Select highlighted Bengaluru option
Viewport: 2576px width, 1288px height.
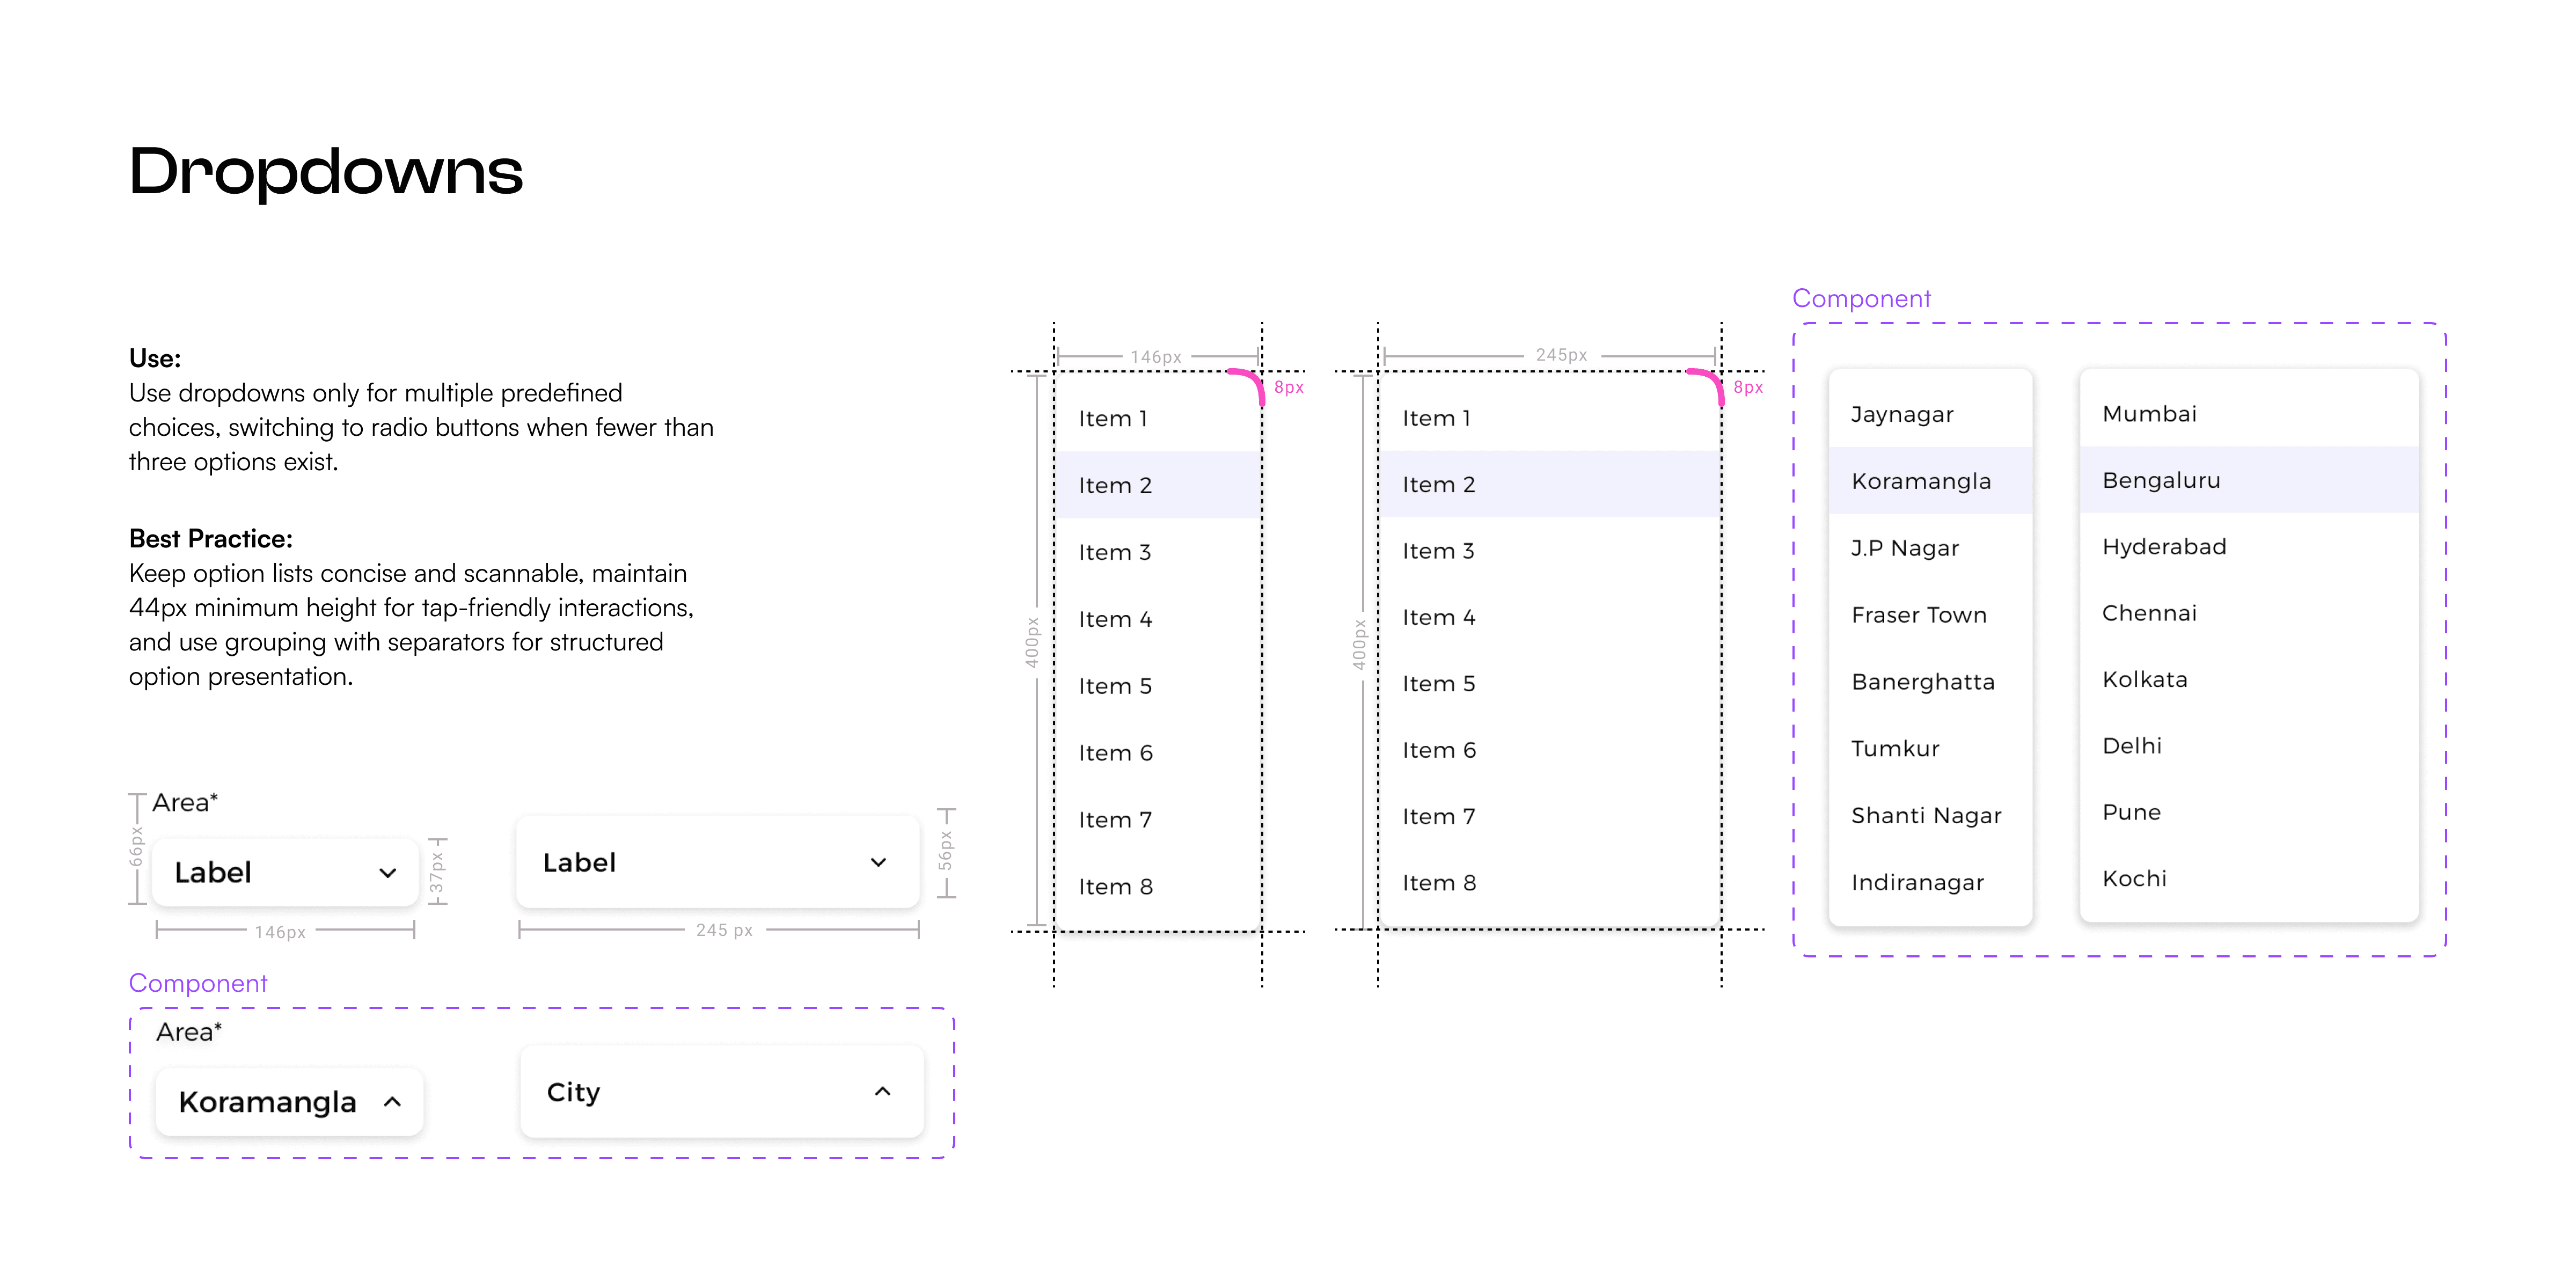click(2161, 480)
